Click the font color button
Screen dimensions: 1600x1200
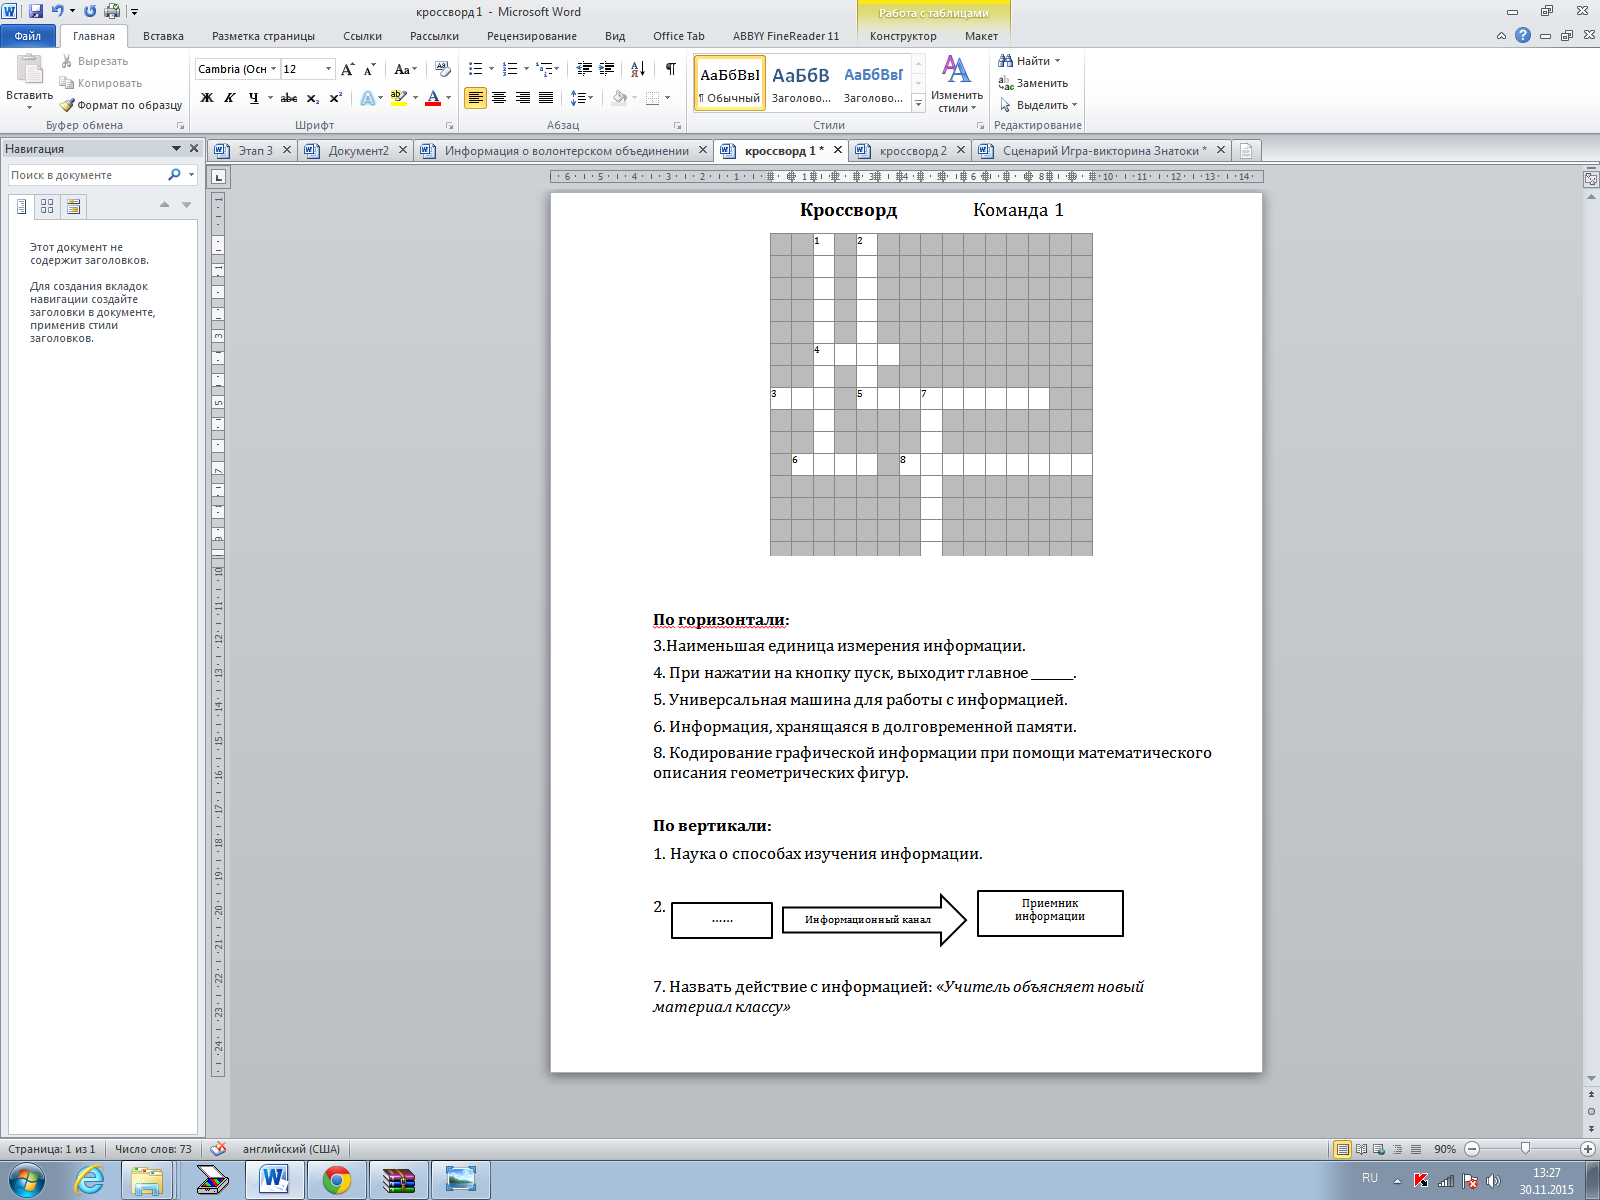(x=433, y=98)
